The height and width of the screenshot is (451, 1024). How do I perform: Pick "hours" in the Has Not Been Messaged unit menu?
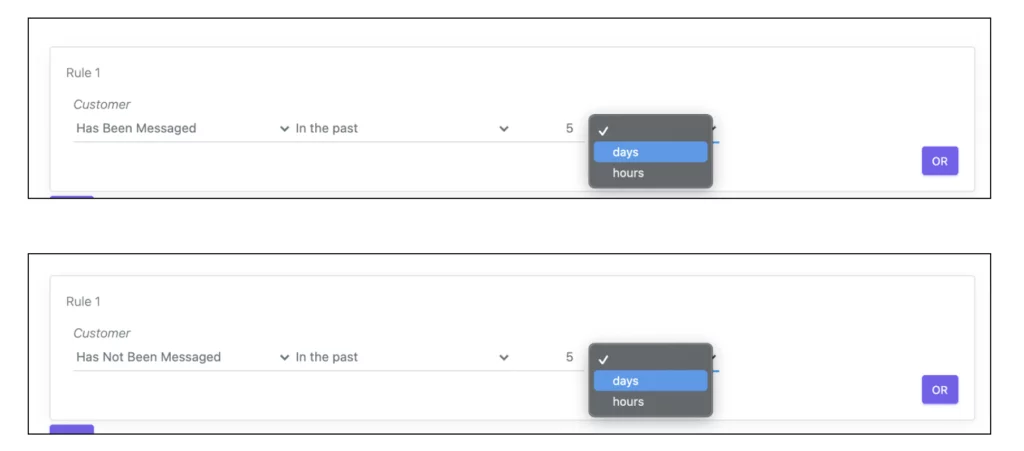pyautogui.click(x=650, y=402)
